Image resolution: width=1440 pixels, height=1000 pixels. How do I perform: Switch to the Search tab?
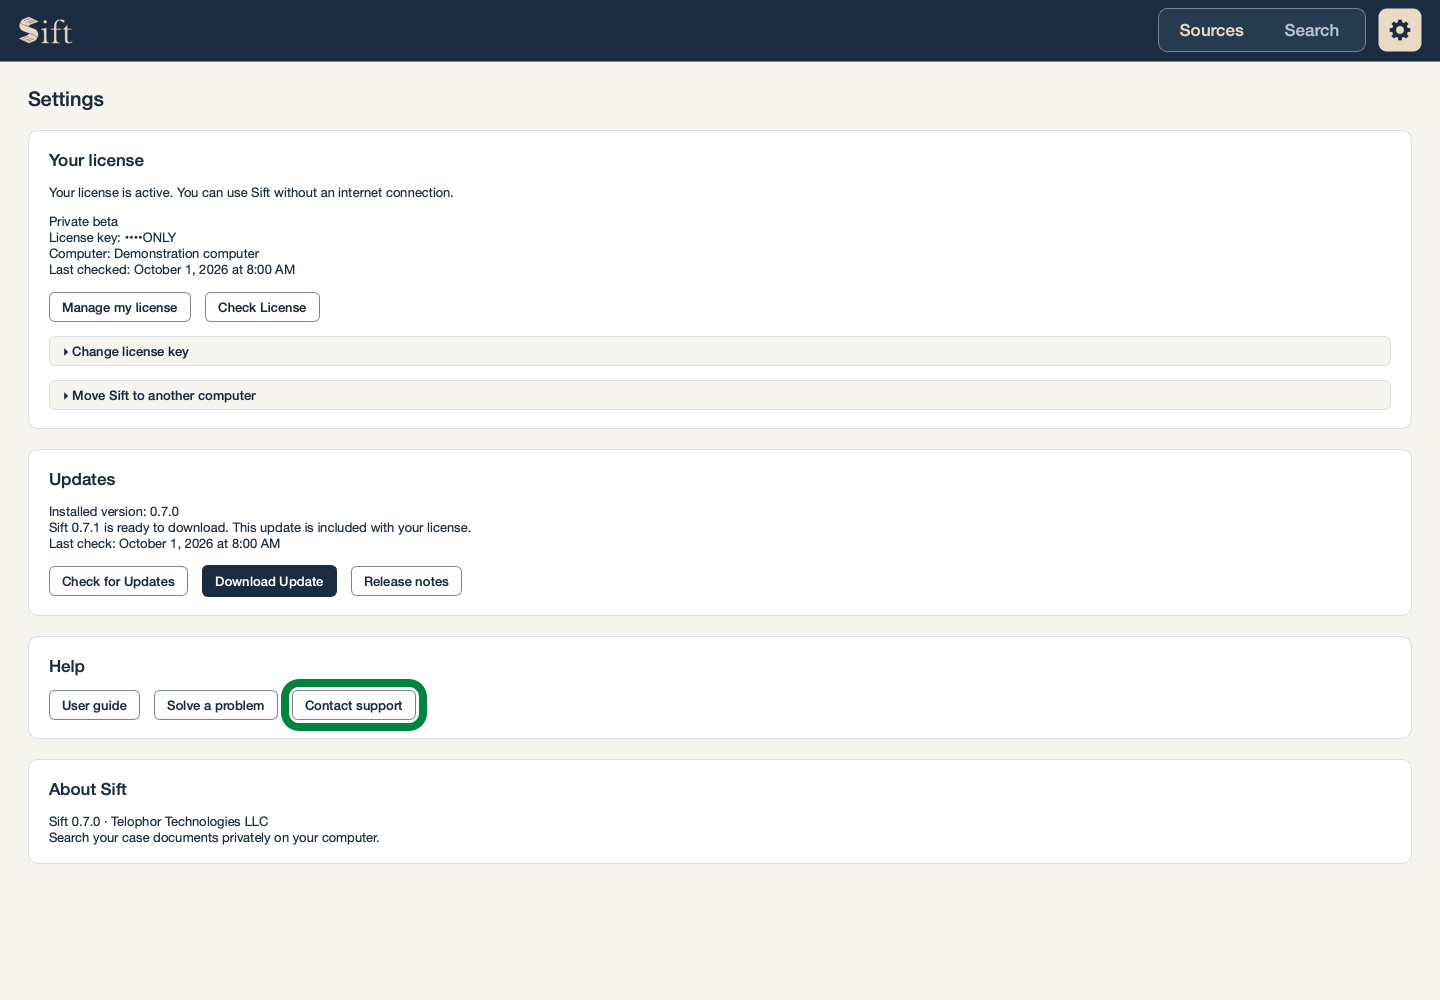tap(1311, 30)
